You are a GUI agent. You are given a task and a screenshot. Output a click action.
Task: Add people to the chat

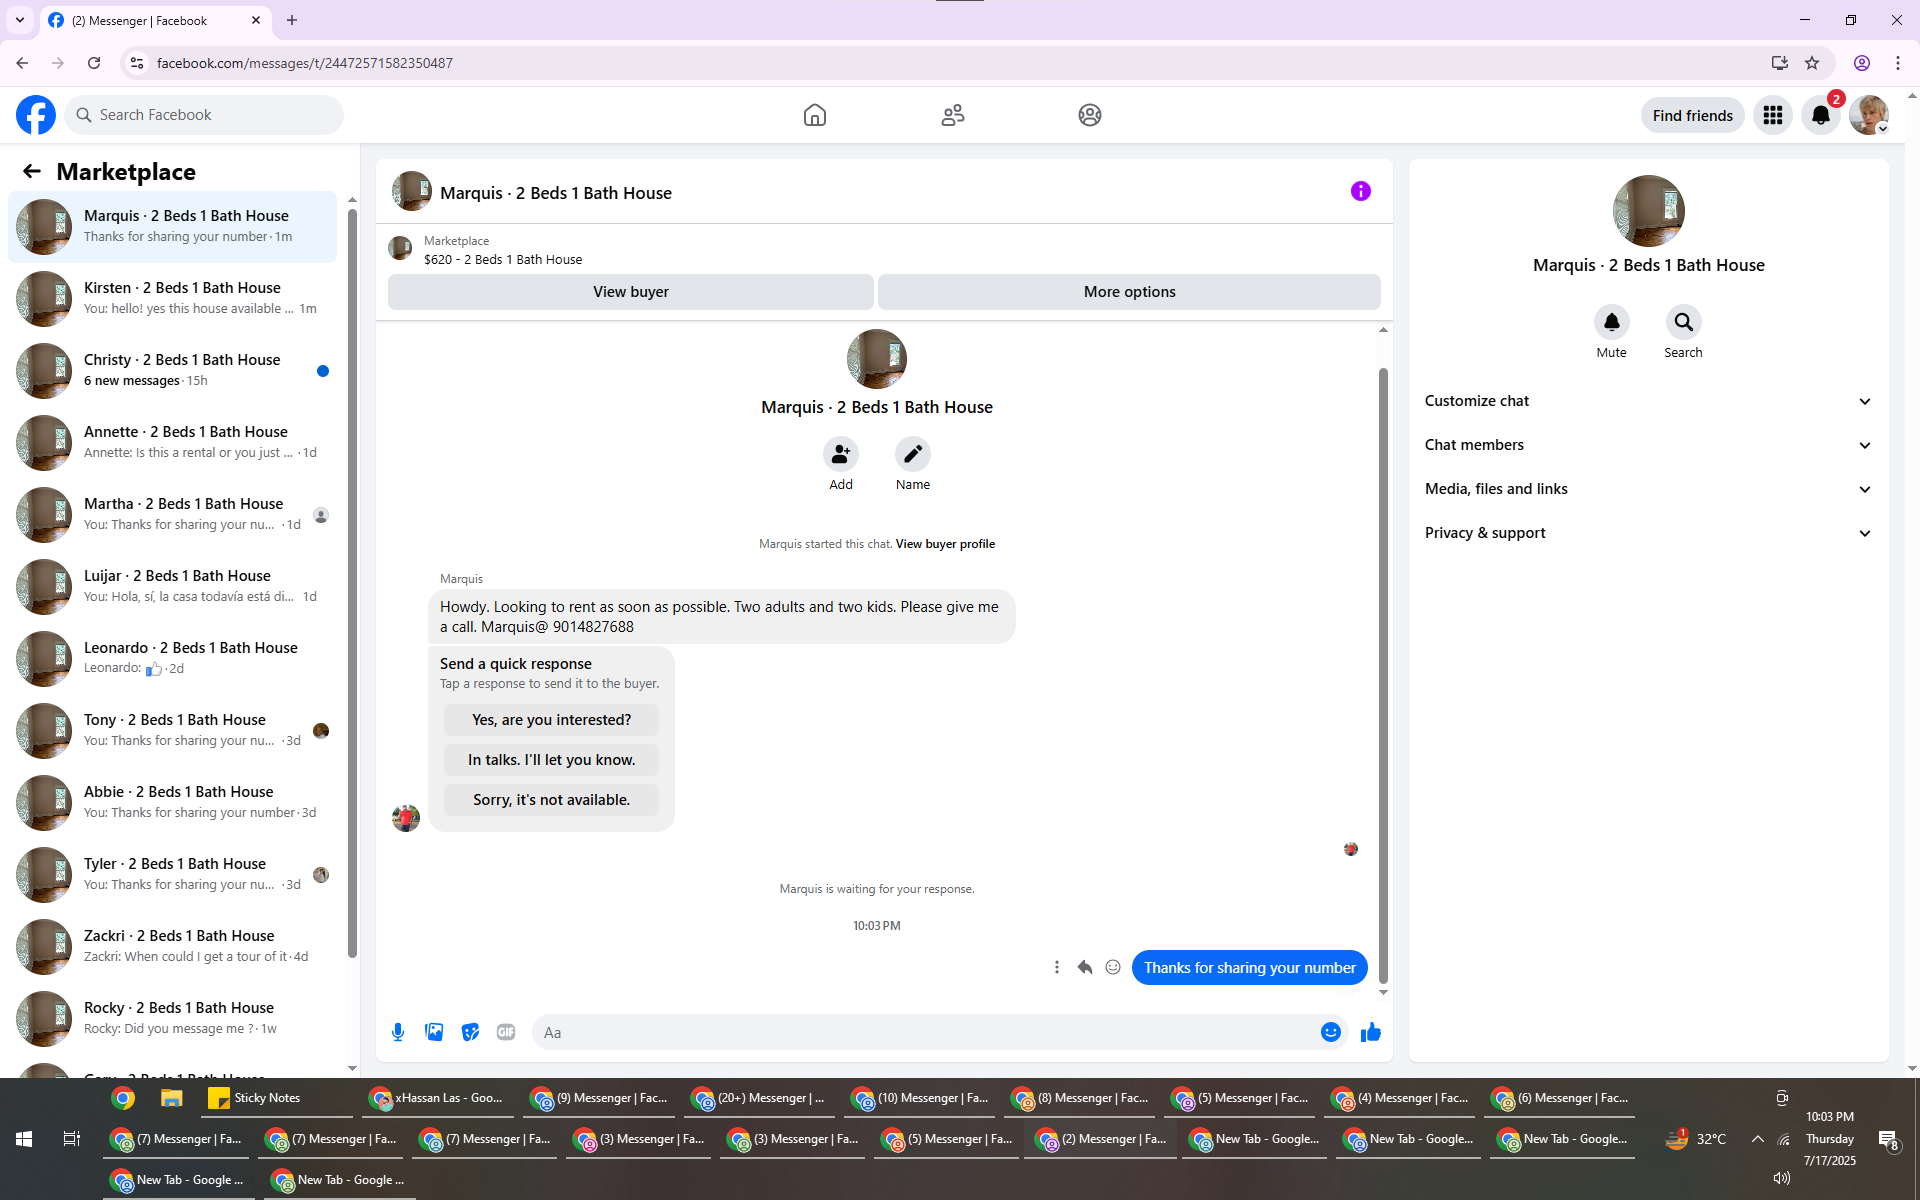[x=841, y=454]
